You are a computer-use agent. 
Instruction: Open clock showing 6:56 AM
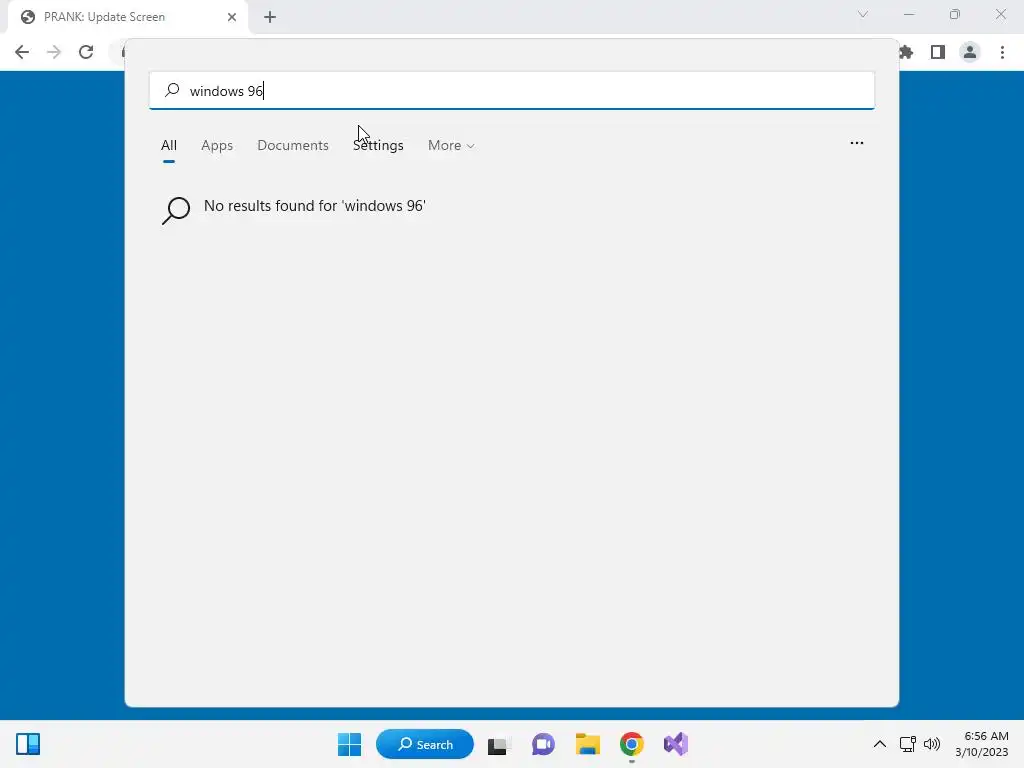point(982,744)
